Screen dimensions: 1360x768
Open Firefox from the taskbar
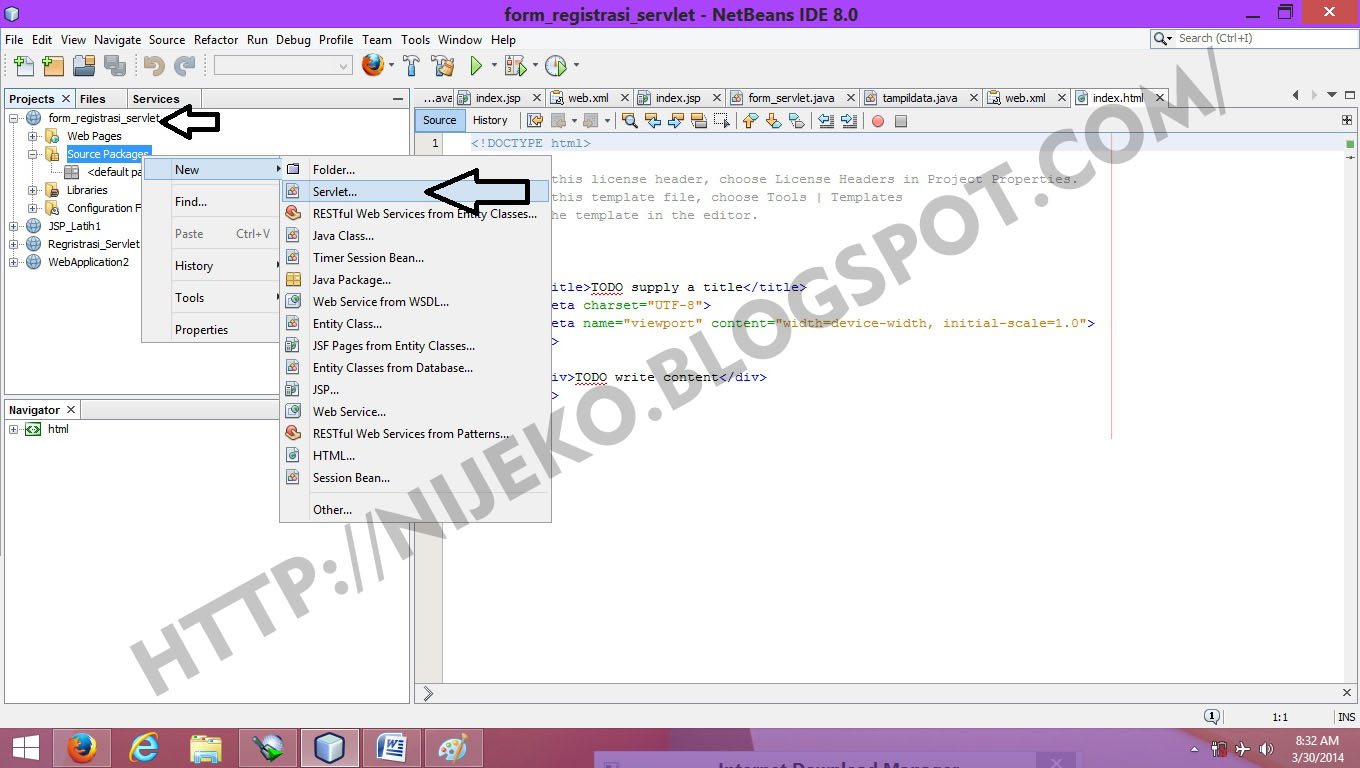(82, 747)
